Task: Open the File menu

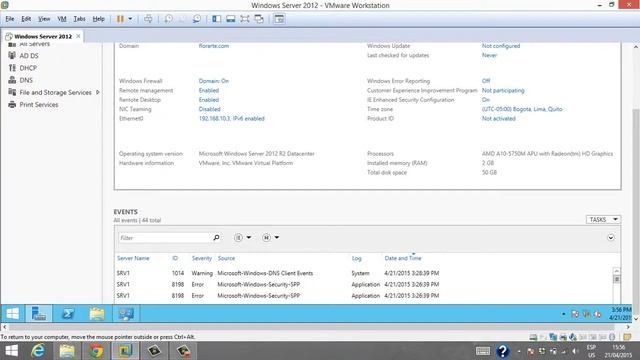Action: [x=10, y=19]
